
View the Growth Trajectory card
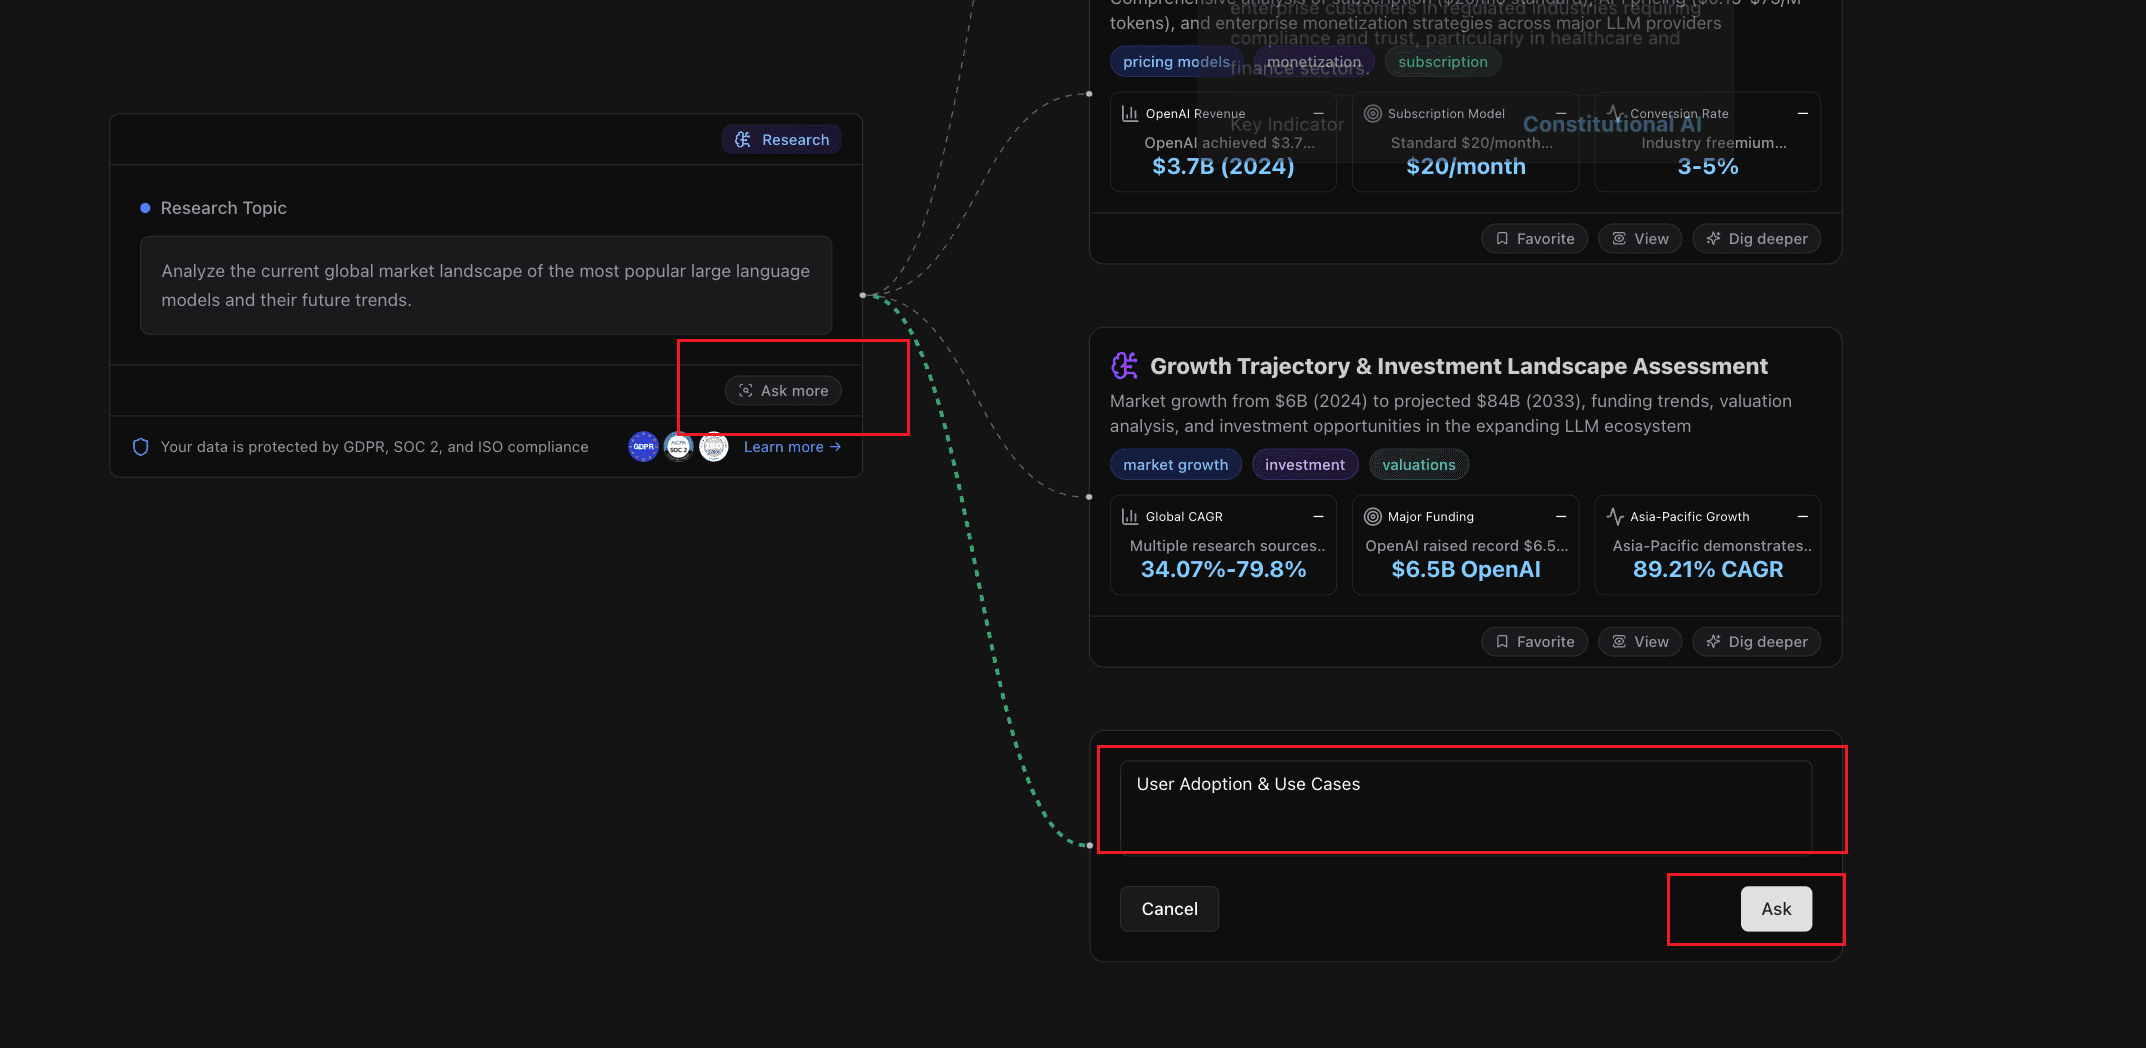tap(1640, 642)
